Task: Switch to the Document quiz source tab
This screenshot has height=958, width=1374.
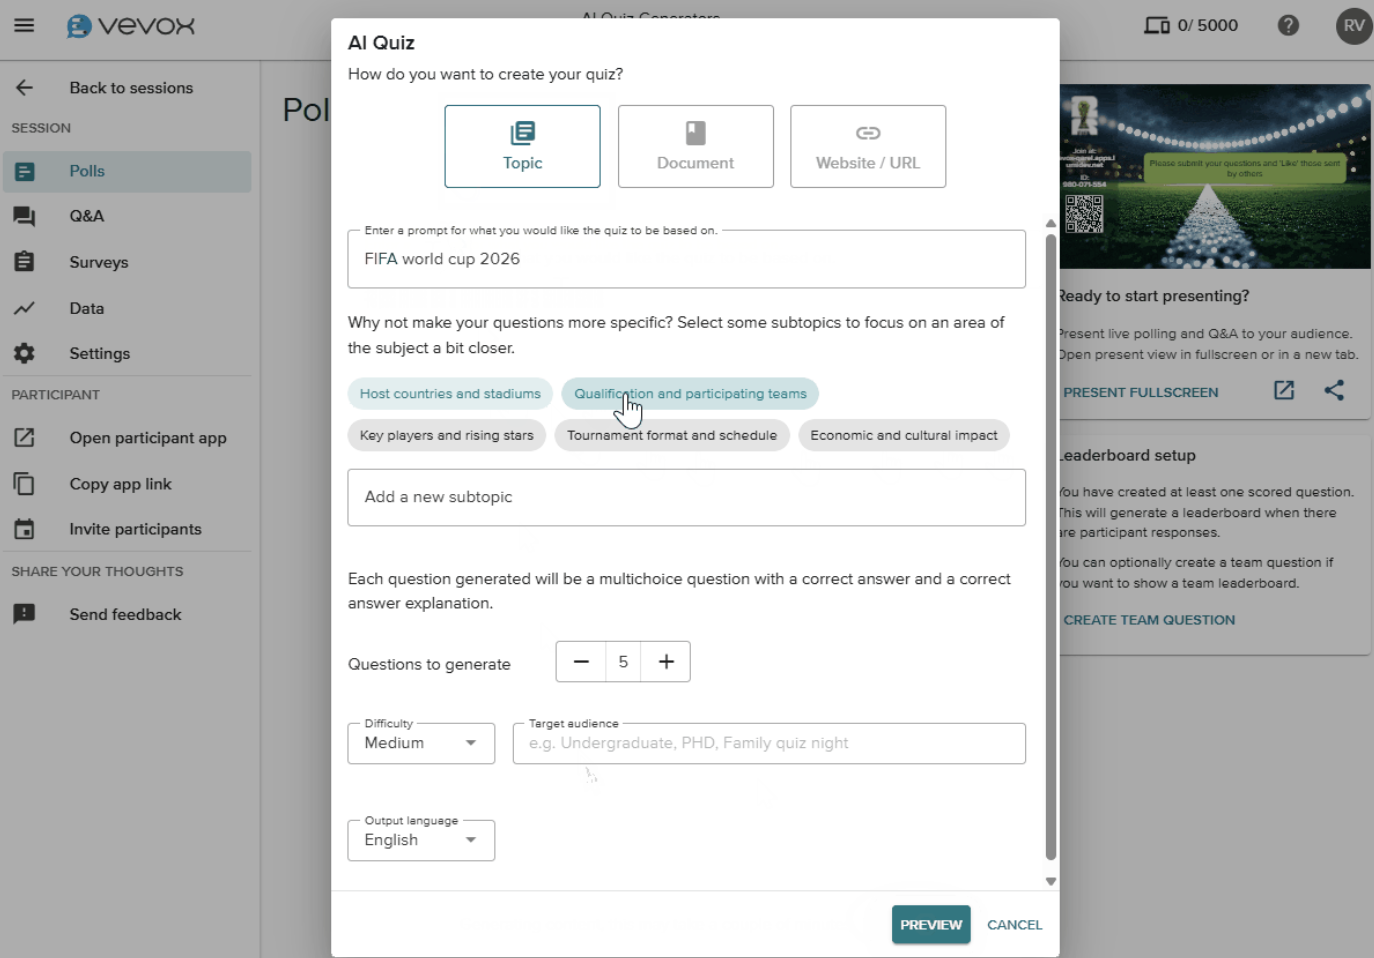Action: tap(695, 146)
